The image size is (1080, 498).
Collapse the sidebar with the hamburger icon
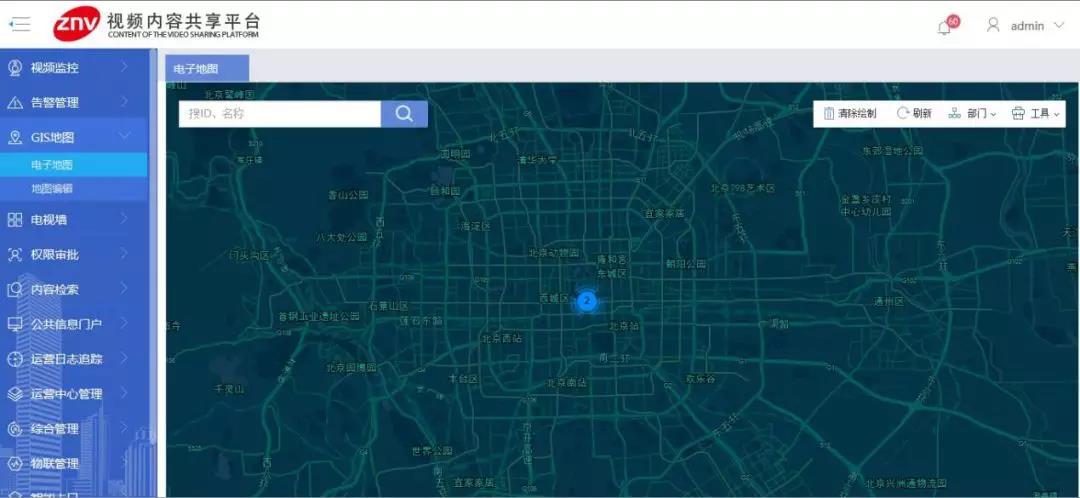(x=20, y=25)
